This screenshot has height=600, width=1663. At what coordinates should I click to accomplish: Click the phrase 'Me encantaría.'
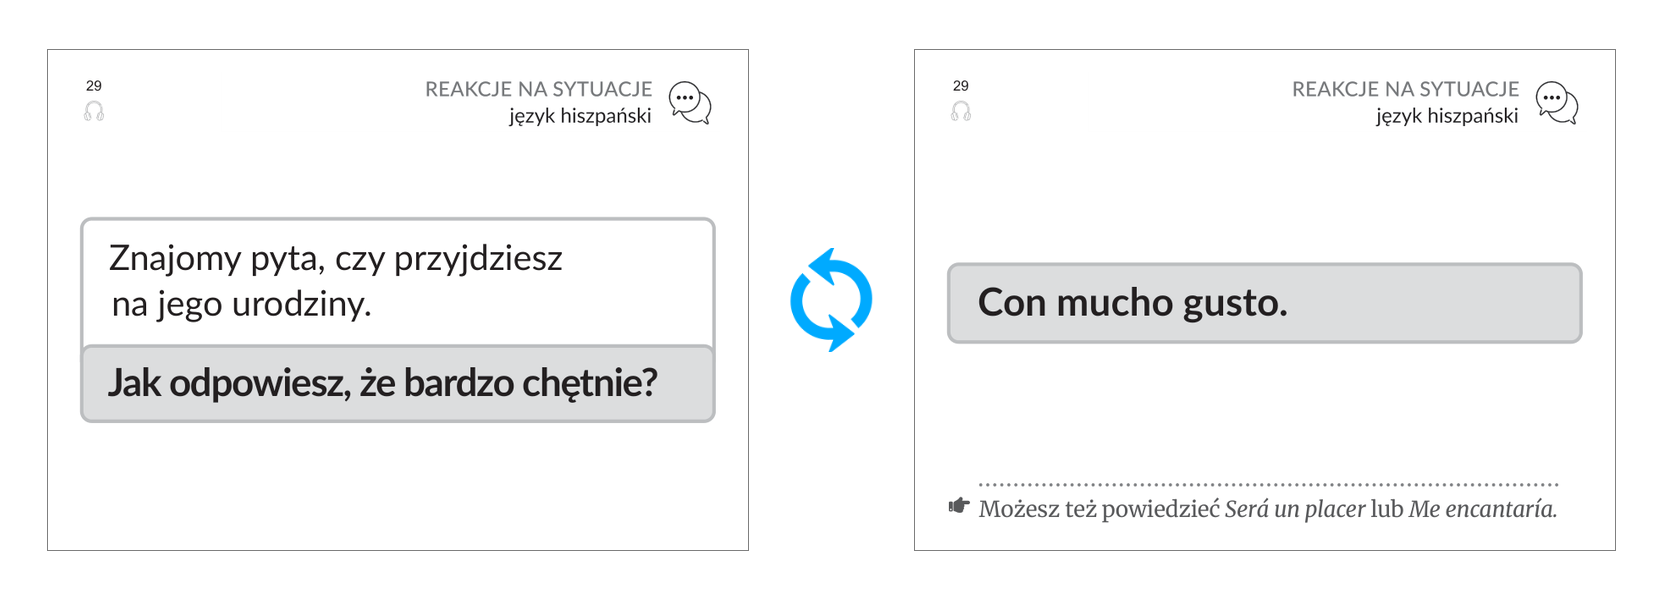coord(1483,509)
